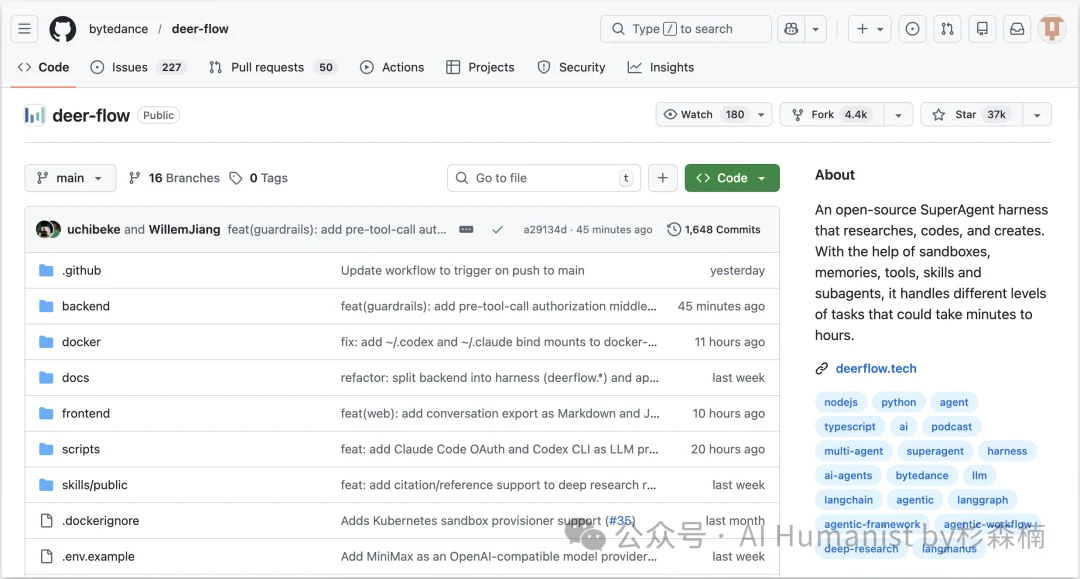Open the green Code dropdown
The image size is (1080, 579).
tap(731, 177)
